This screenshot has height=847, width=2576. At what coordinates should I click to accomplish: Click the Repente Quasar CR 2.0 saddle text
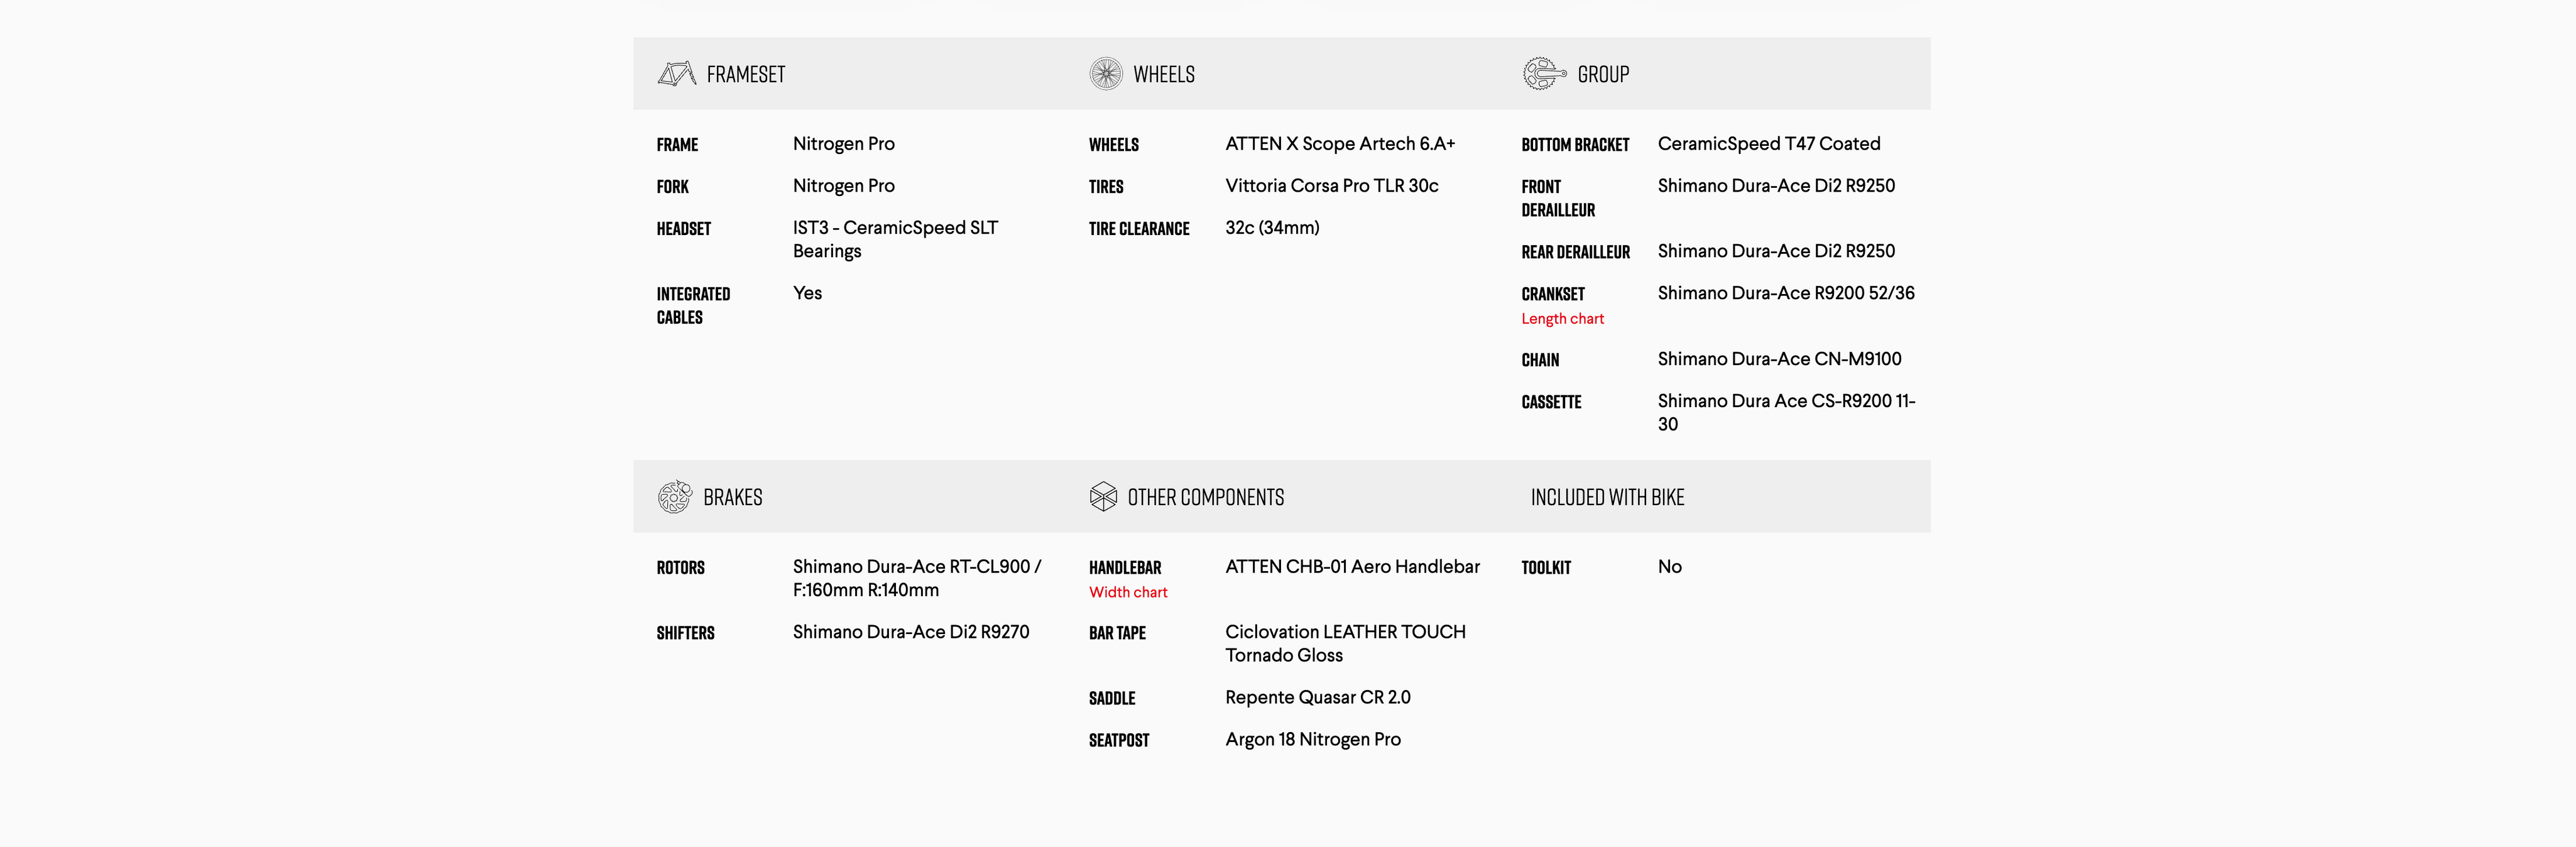click(x=1317, y=698)
